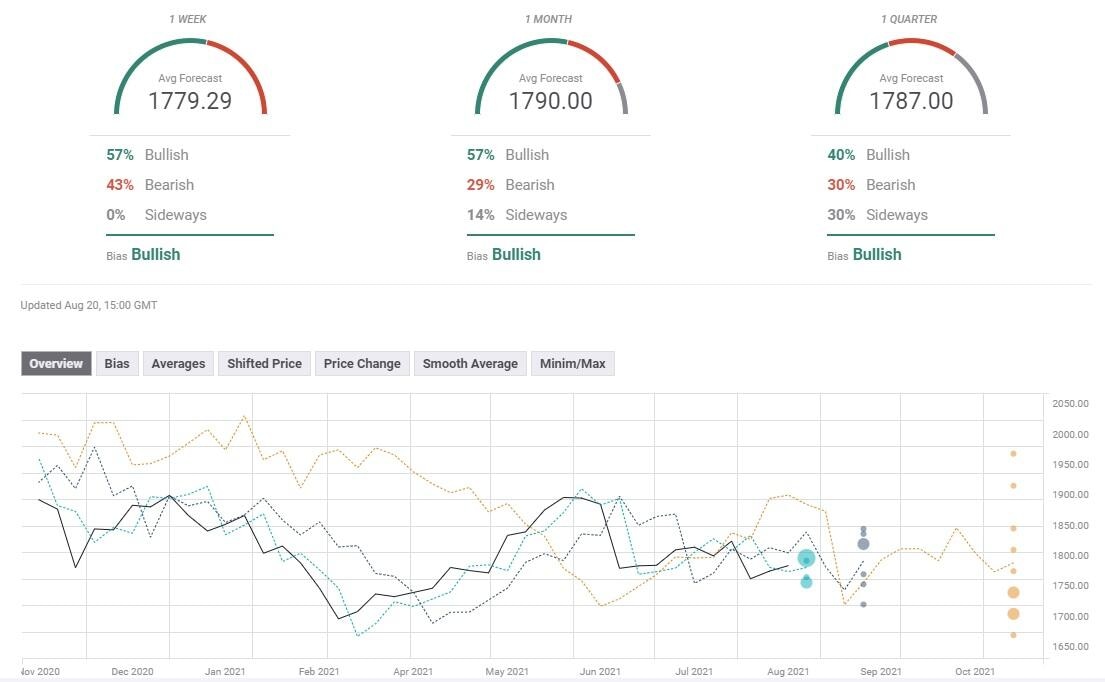1105x682 pixels.
Task: Open the Averages tab
Action: click(178, 363)
